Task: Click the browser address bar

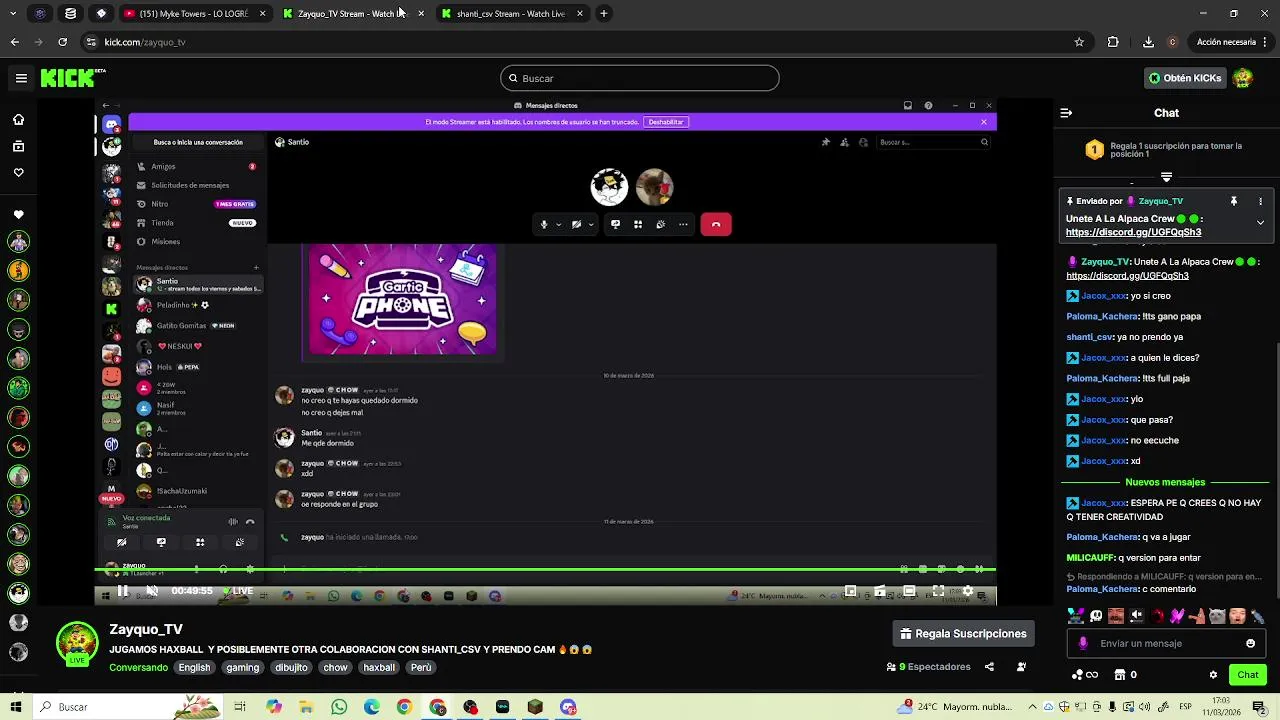Action: point(580,42)
